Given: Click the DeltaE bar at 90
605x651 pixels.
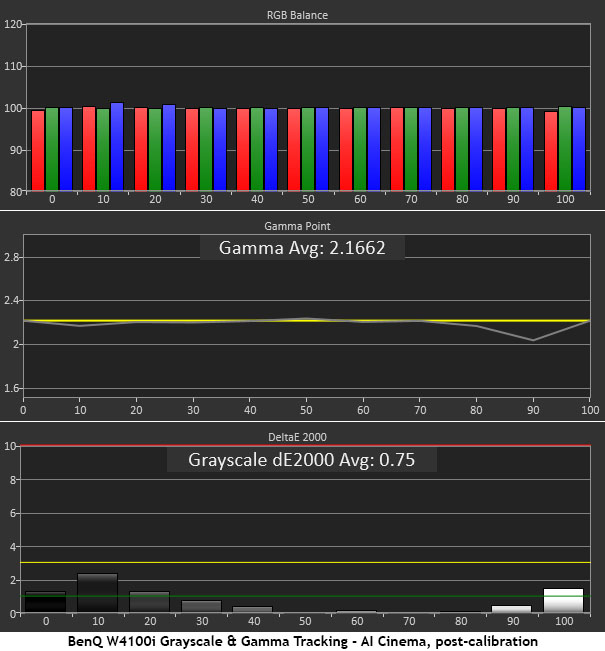Looking at the screenshot, I should pyautogui.click(x=512, y=608).
